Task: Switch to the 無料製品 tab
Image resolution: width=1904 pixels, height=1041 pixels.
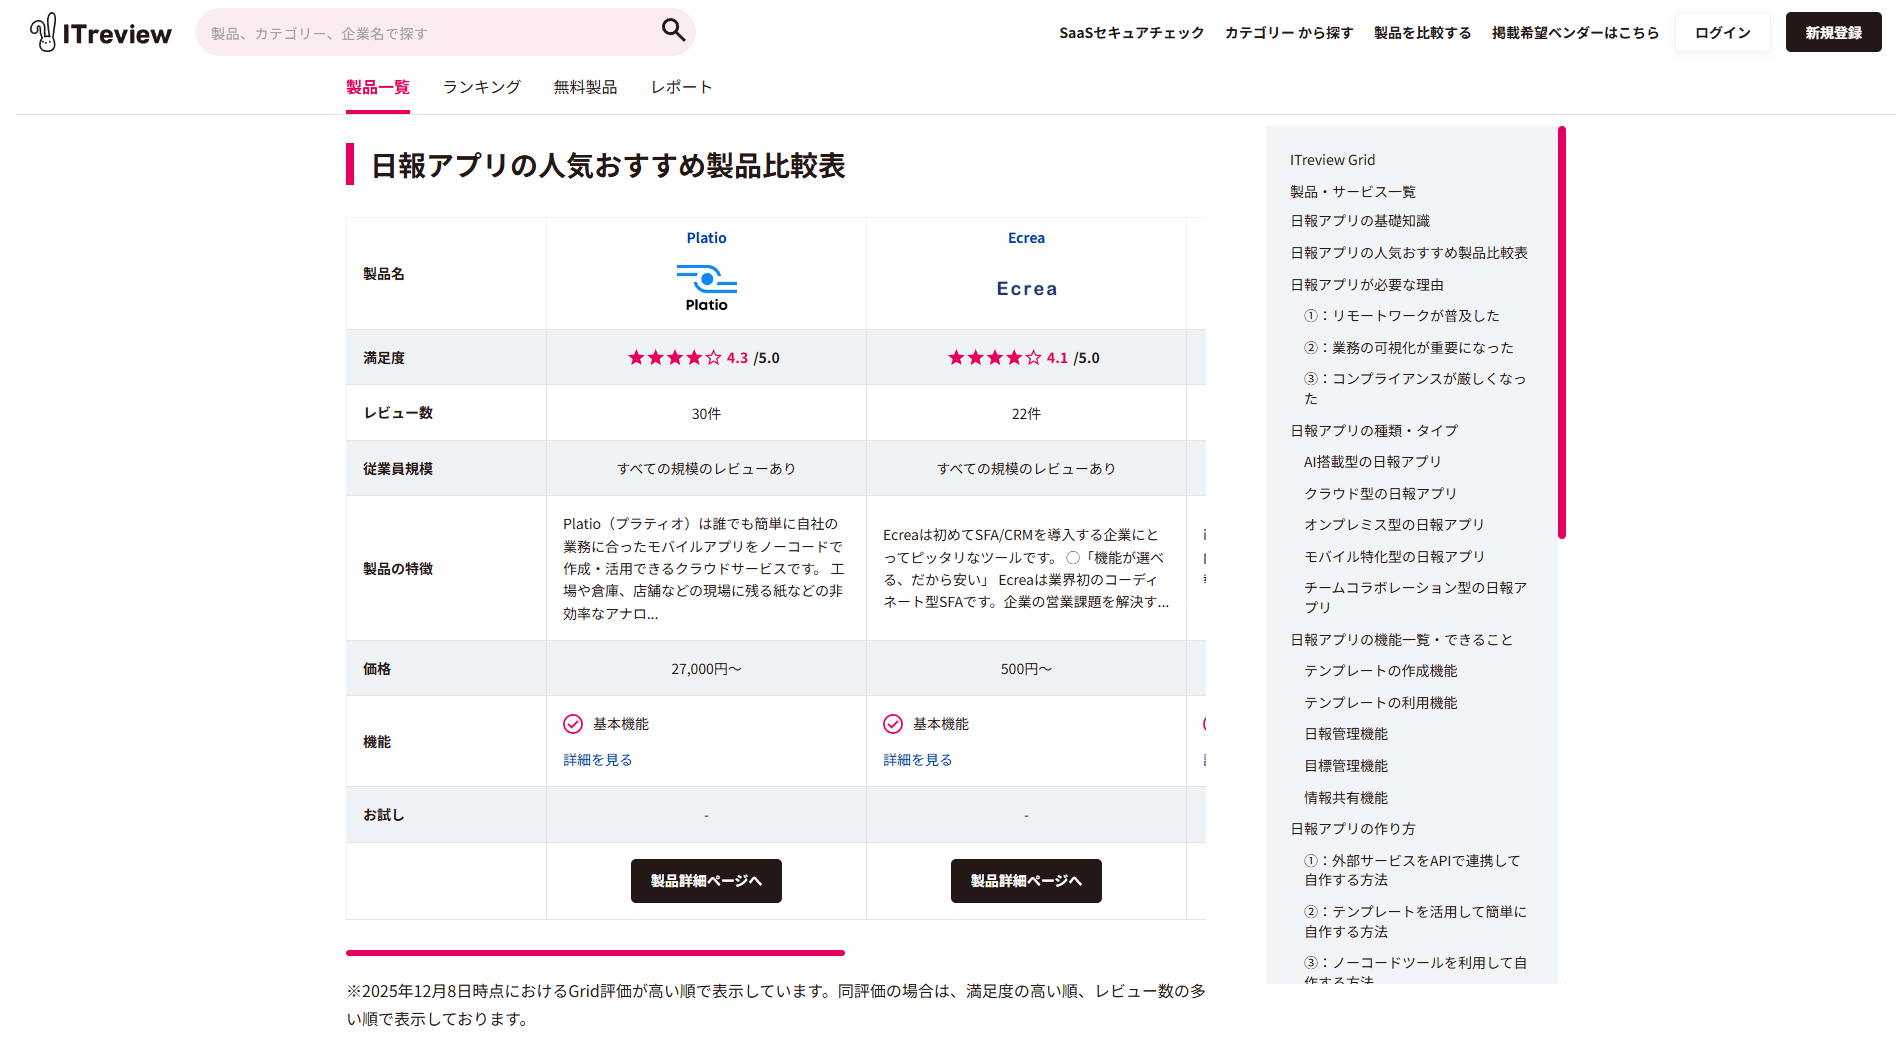Action: tap(586, 88)
